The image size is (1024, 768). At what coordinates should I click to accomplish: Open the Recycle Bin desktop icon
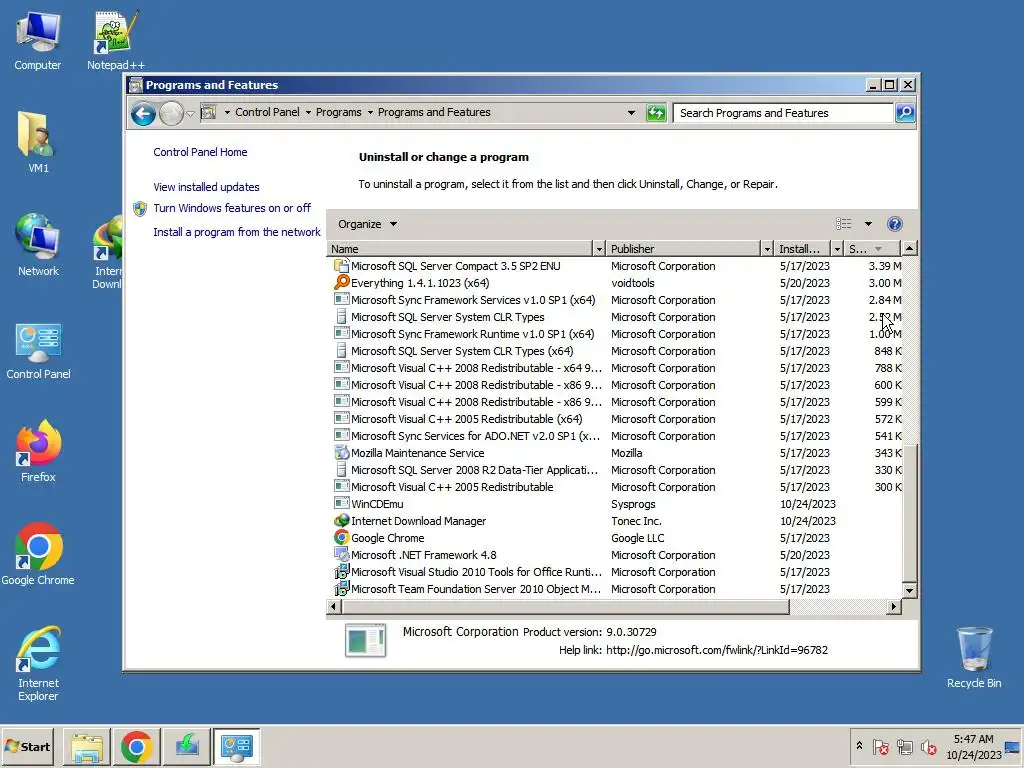(x=974, y=658)
